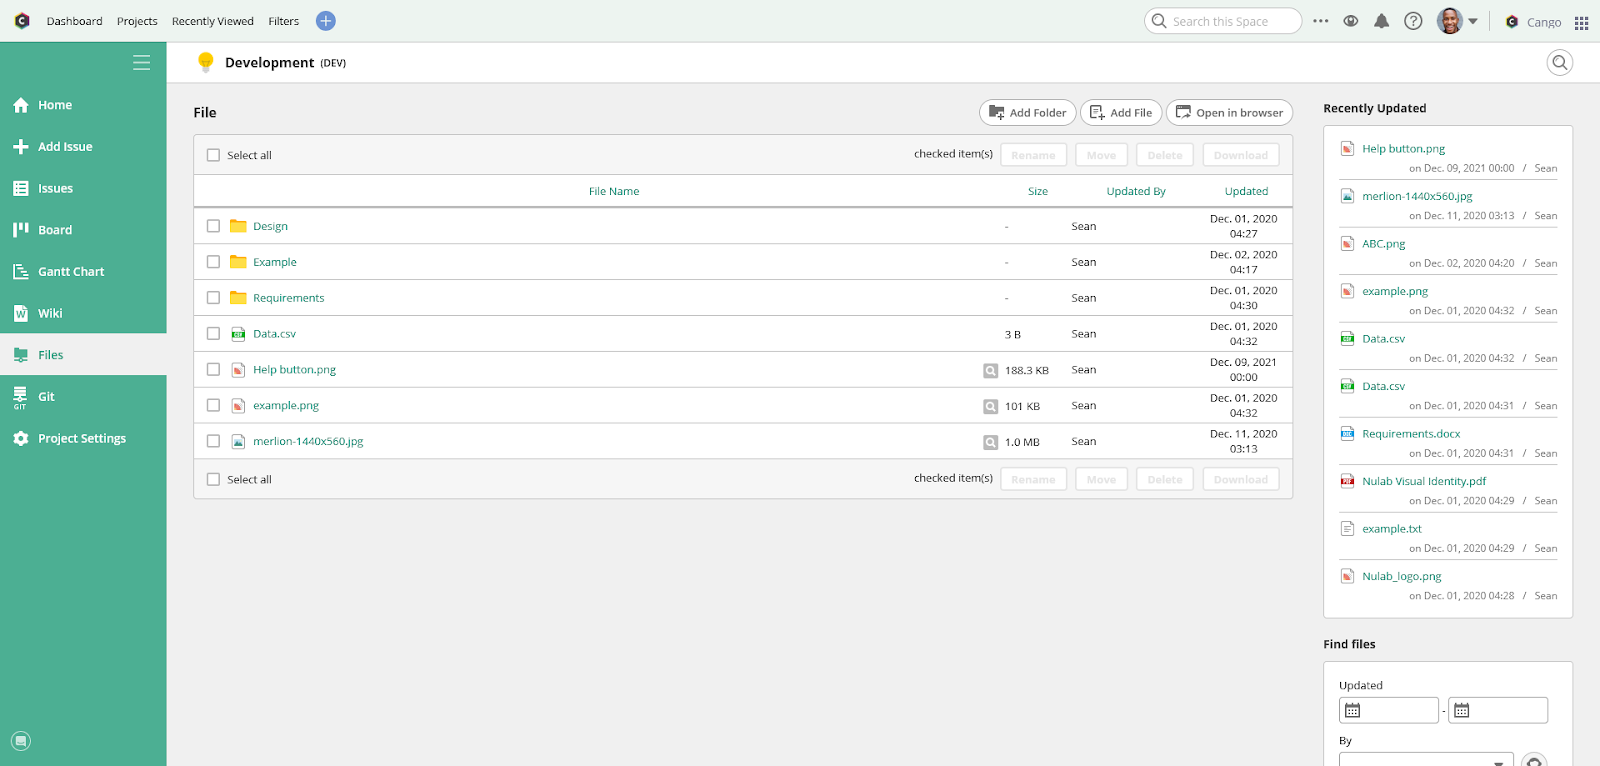
Task: Open the chat icon in sidebar bottom
Action: click(x=21, y=741)
